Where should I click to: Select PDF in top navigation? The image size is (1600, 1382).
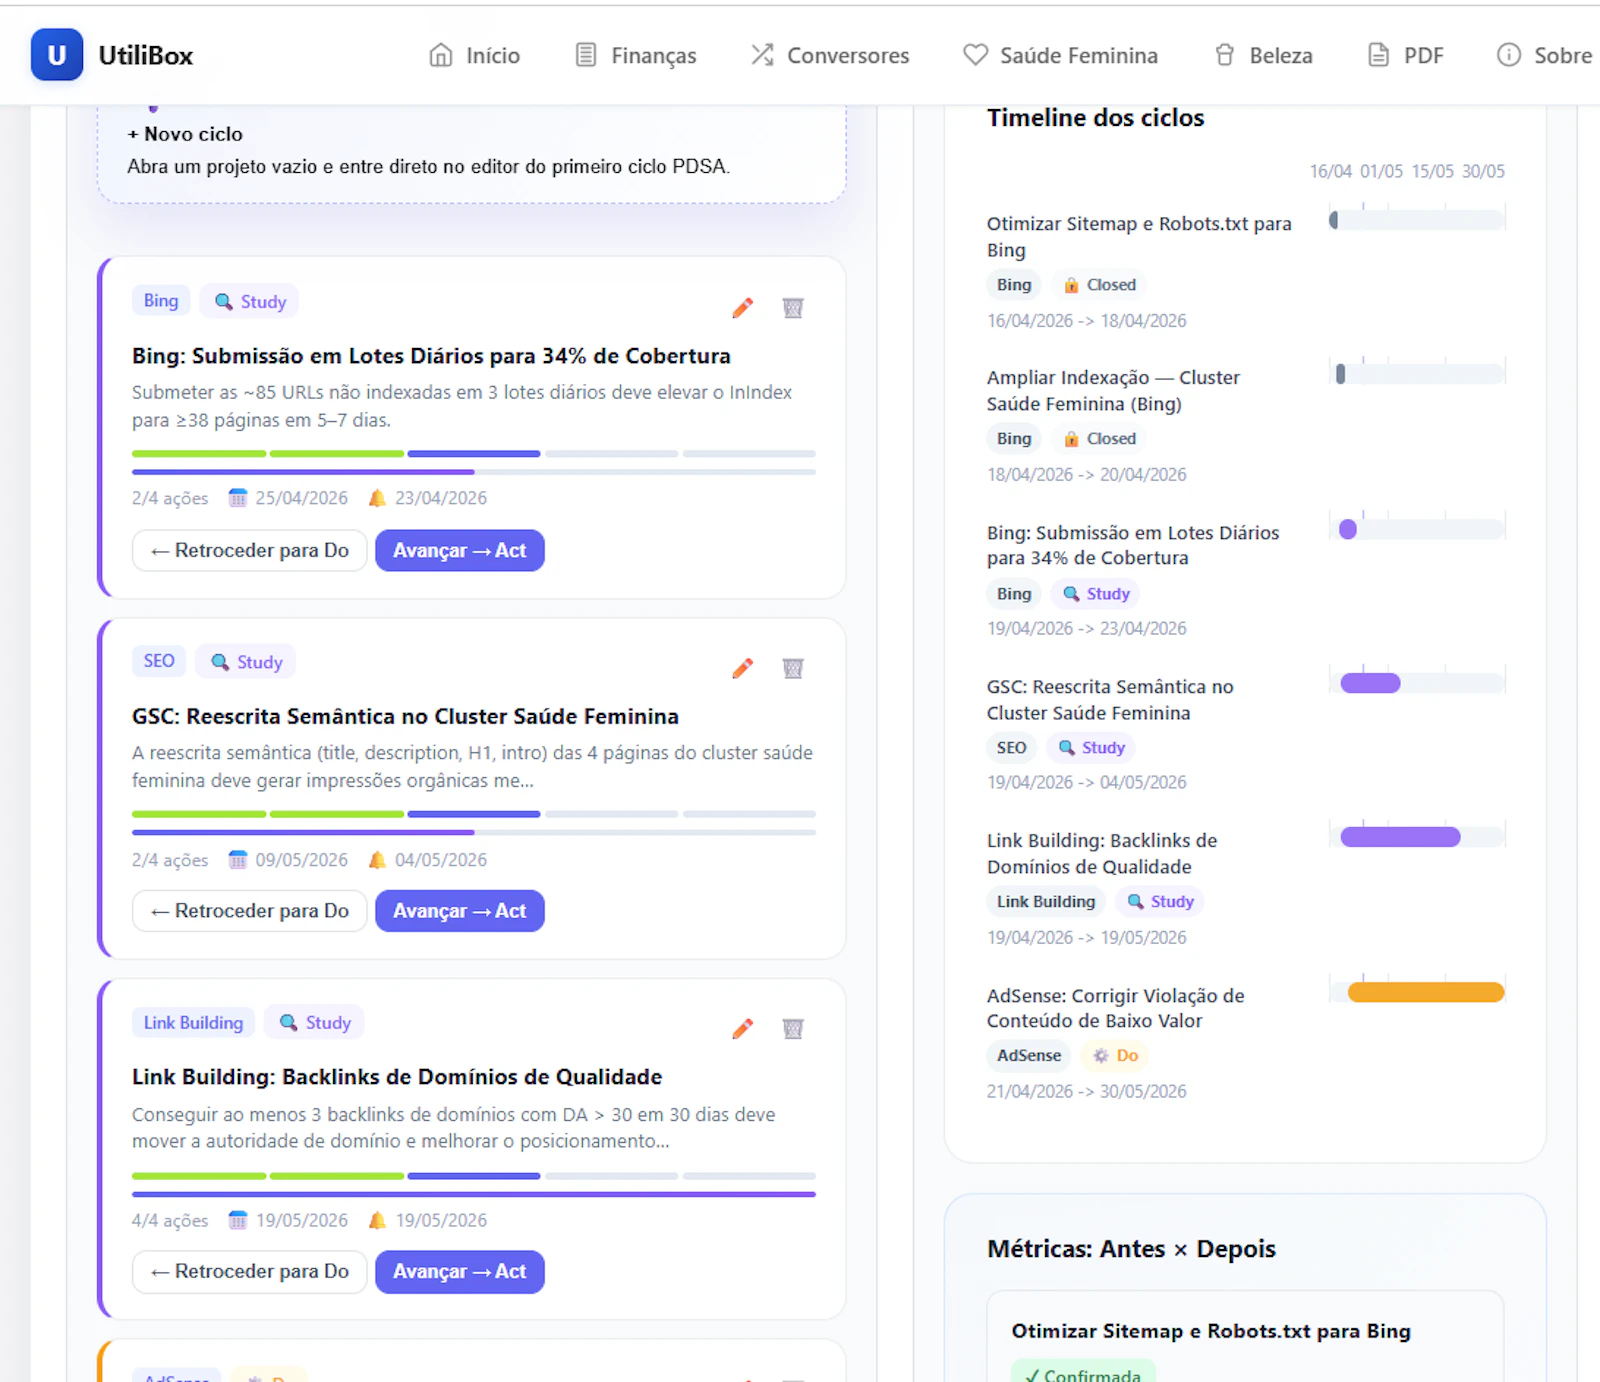[1405, 55]
